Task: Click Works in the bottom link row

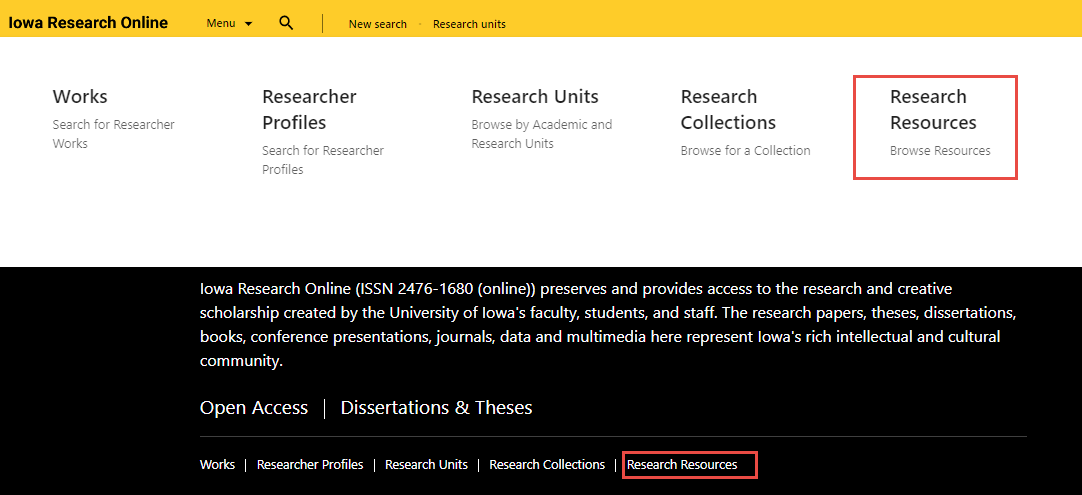Action: coord(217,465)
